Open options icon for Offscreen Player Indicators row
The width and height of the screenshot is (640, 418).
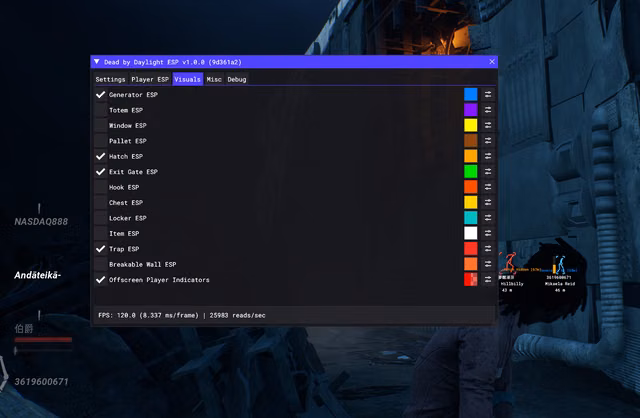pyautogui.click(x=488, y=280)
